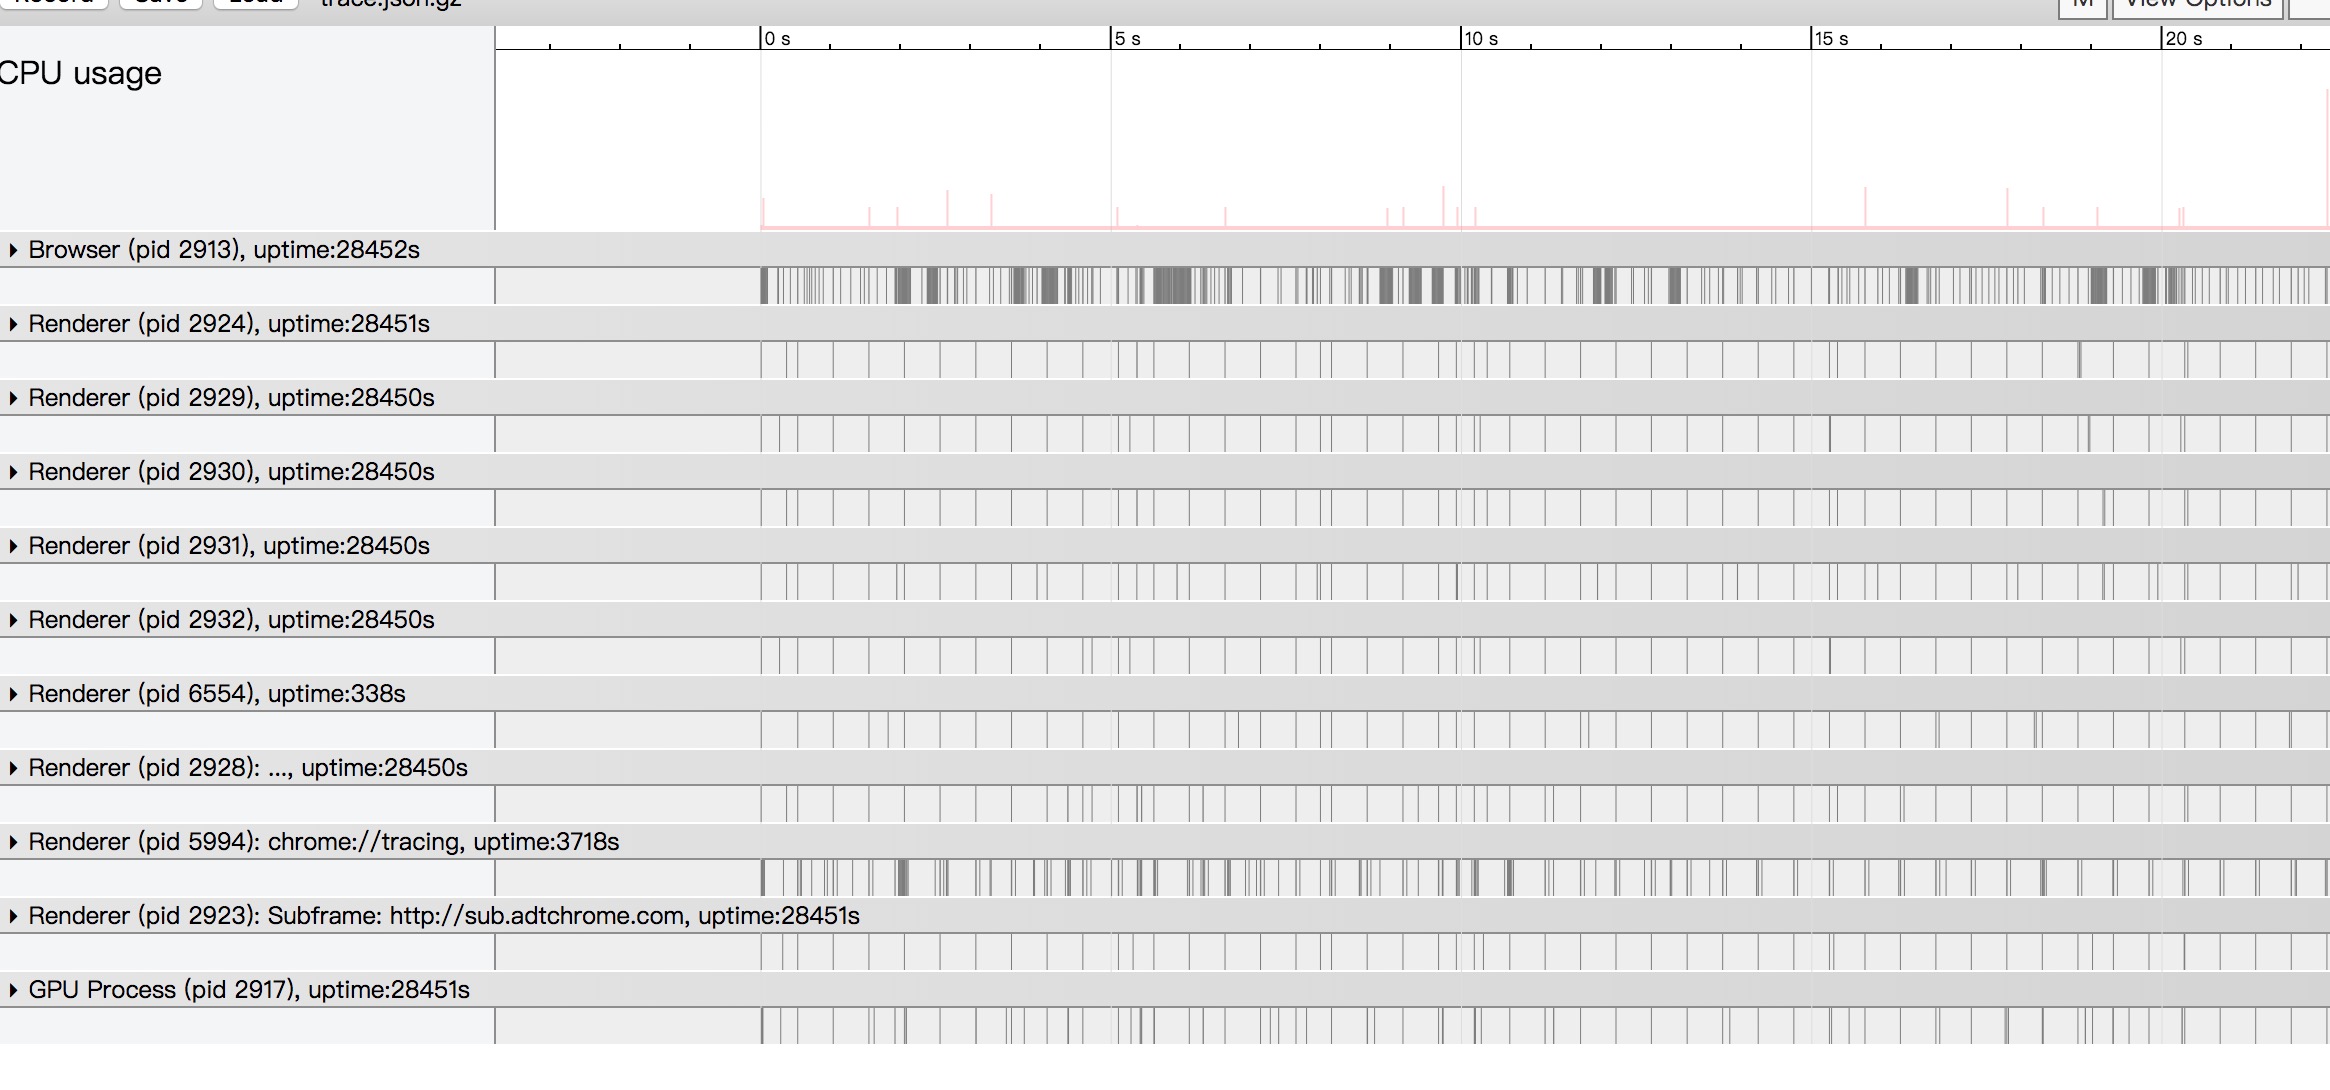Expand Renderer (pid 2931) track group
The height and width of the screenshot is (1090, 2330).
pyautogui.click(x=13, y=546)
